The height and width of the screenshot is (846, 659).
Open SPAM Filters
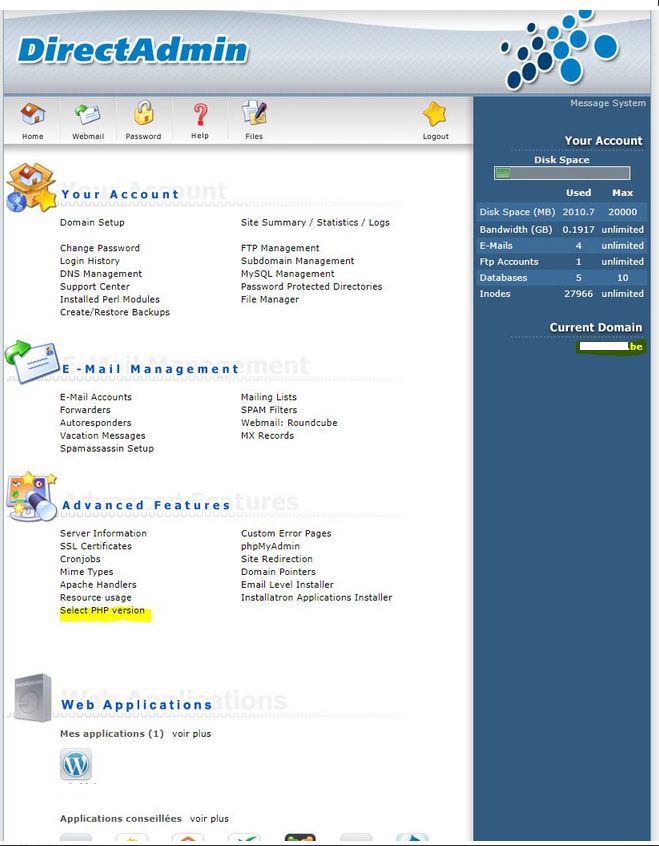pyautogui.click(x=269, y=410)
